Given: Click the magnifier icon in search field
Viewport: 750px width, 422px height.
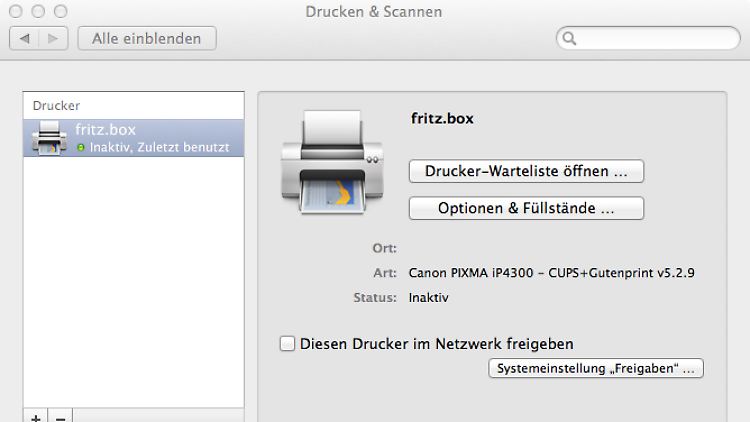Looking at the screenshot, I should tap(570, 39).
